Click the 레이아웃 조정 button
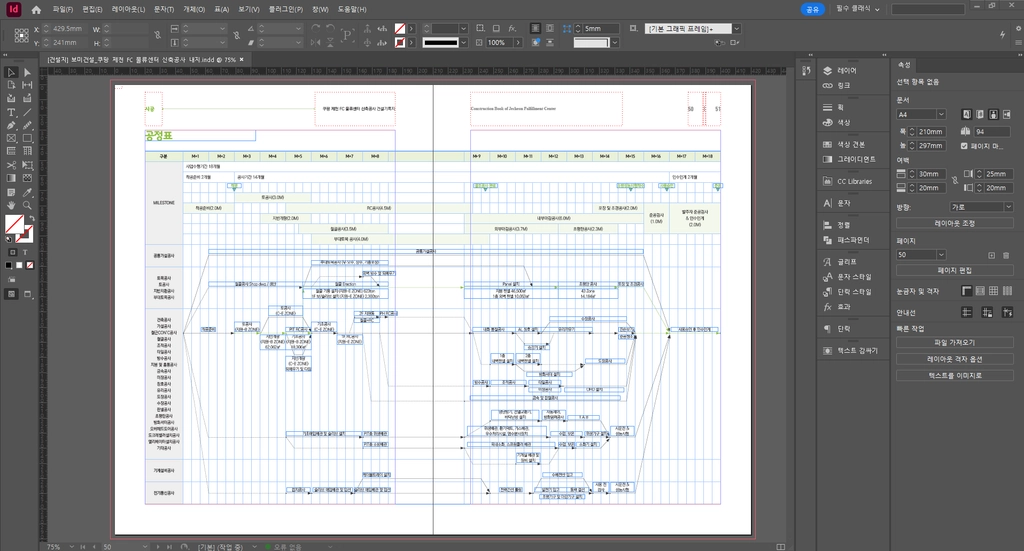The width and height of the screenshot is (1024, 551). [x=954, y=223]
